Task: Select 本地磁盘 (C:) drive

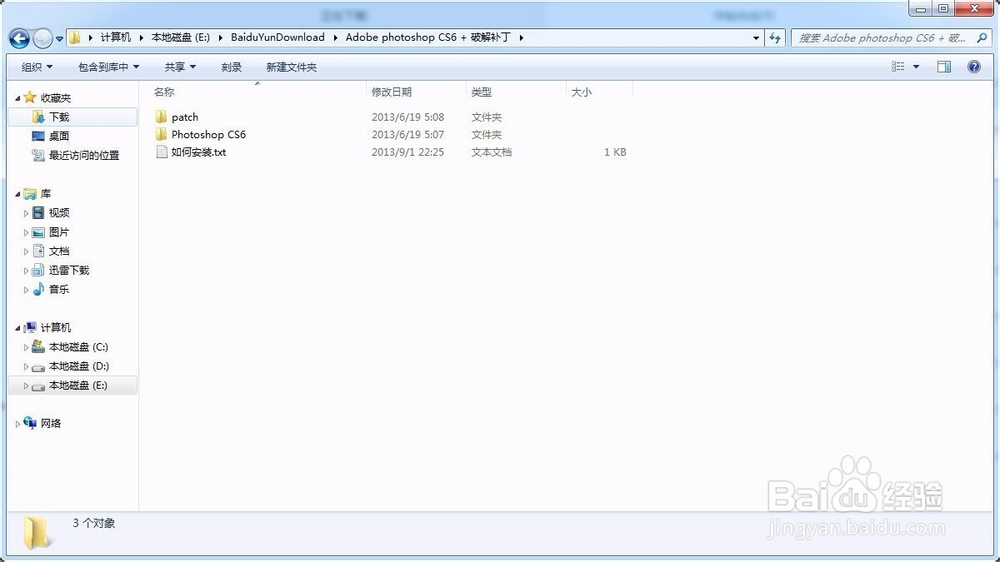Action: (x=78, y=347)
